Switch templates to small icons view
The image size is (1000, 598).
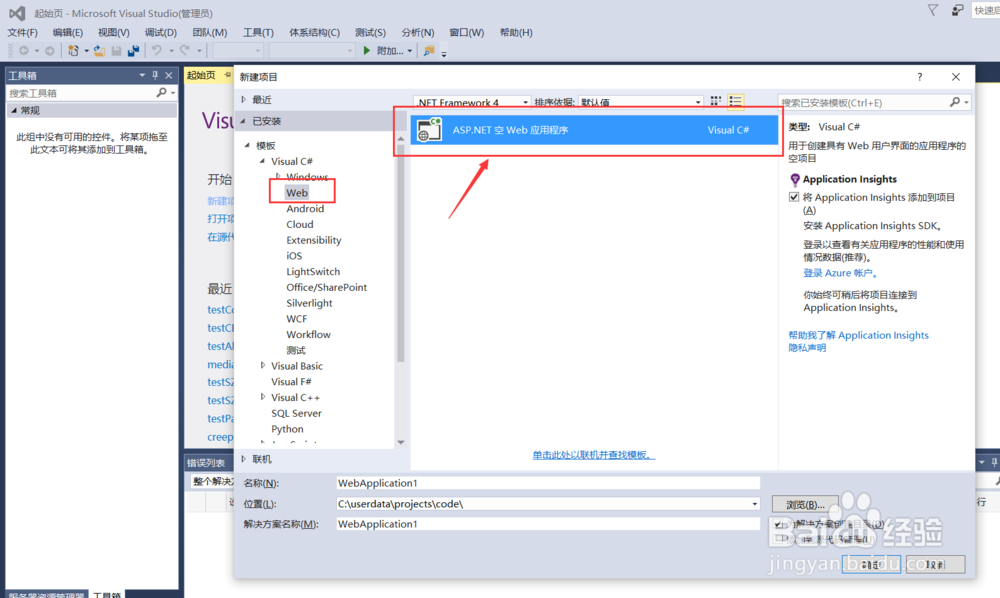click(x=716, y=101)
